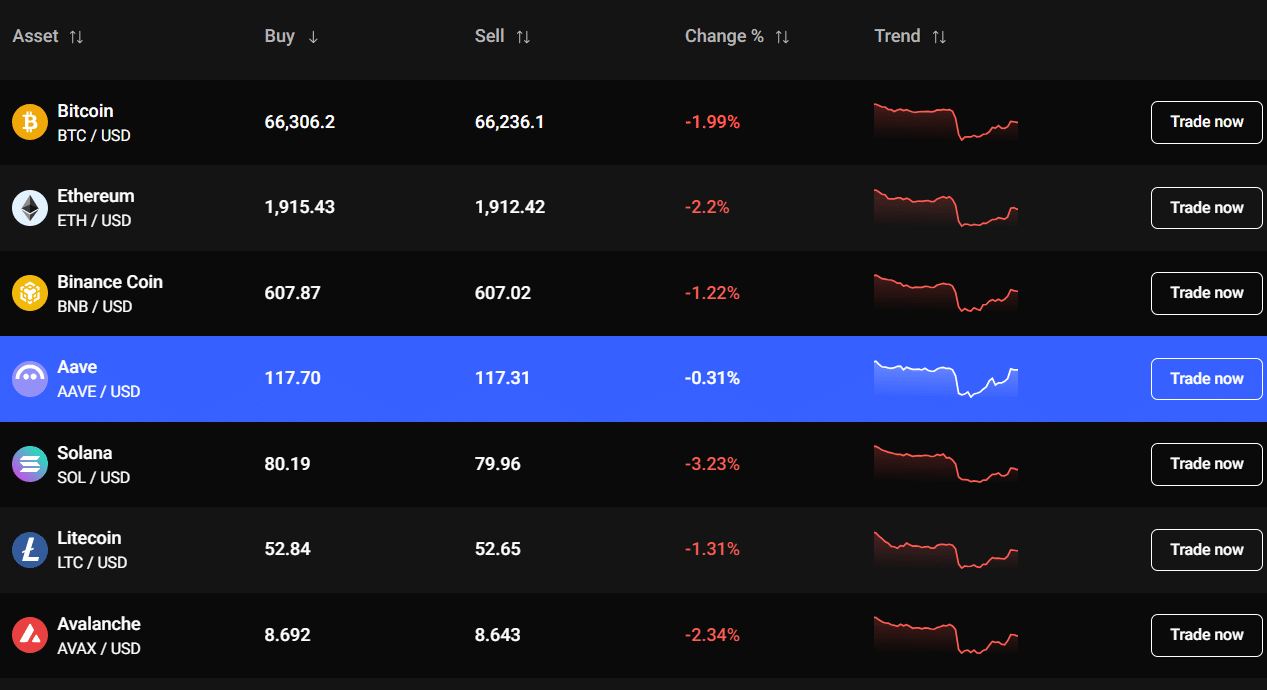Select the highlighted Aave row
The image size is (1267, 690).
click(600, 378)
